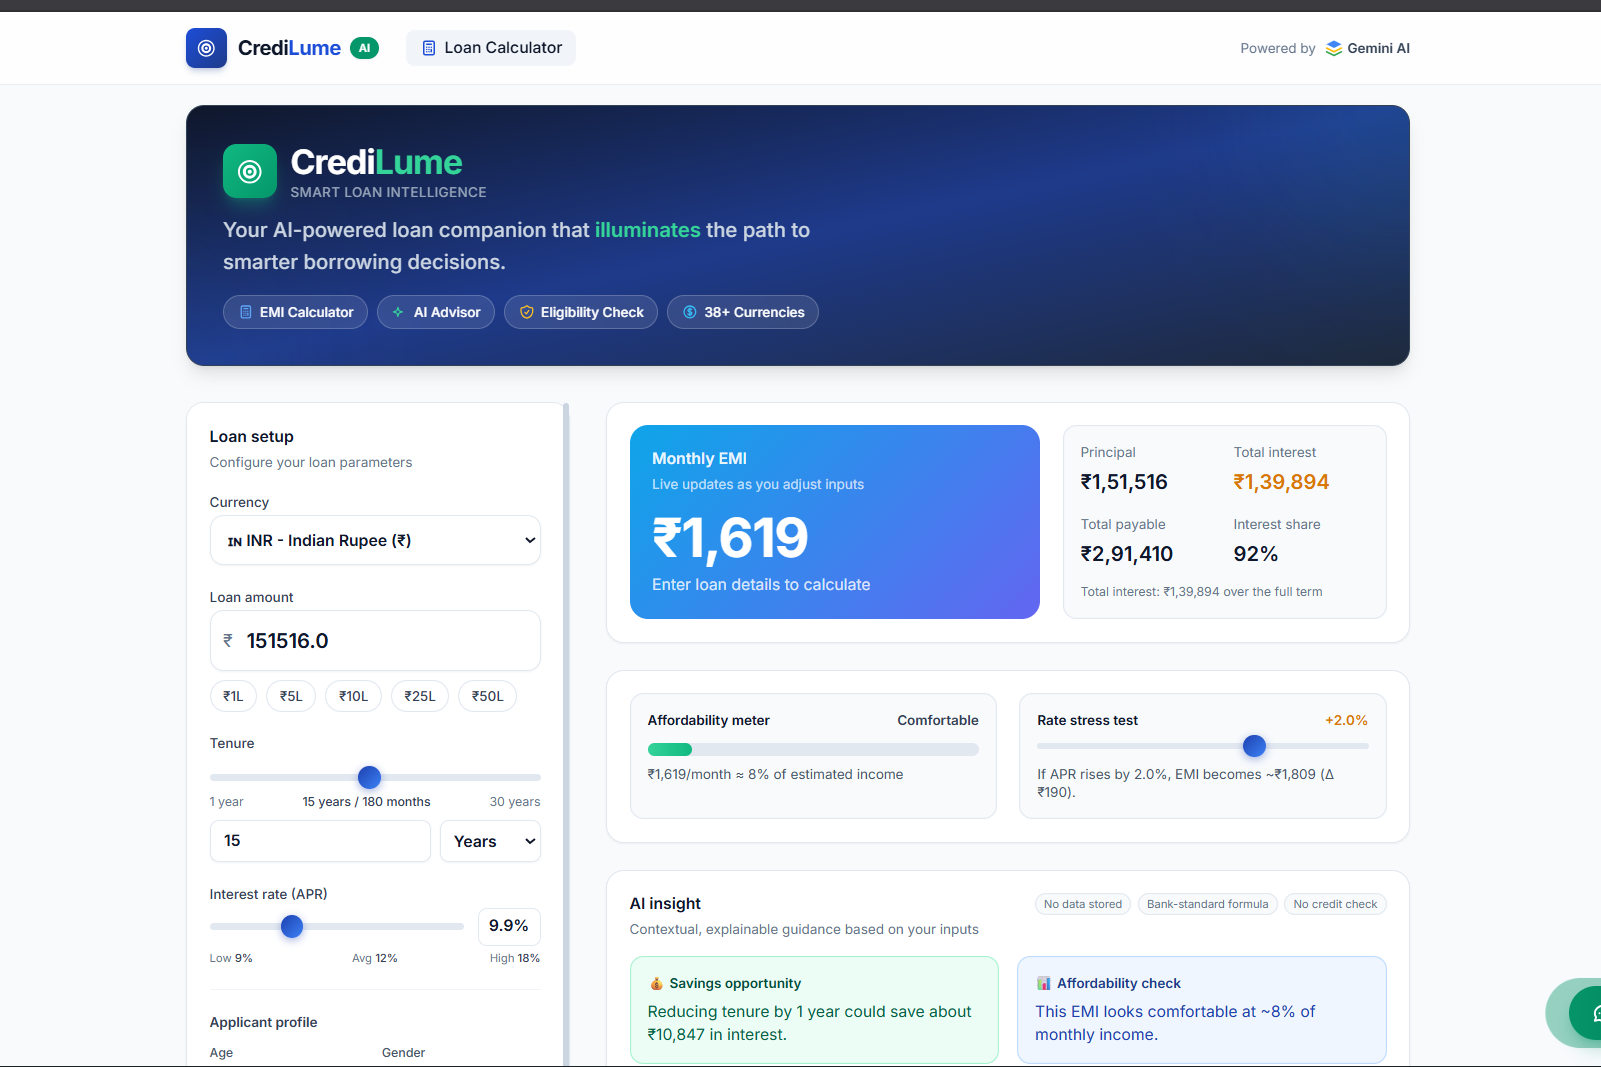
Task: Click the Bank-standard formula badge
Action: click(1207, 904)
